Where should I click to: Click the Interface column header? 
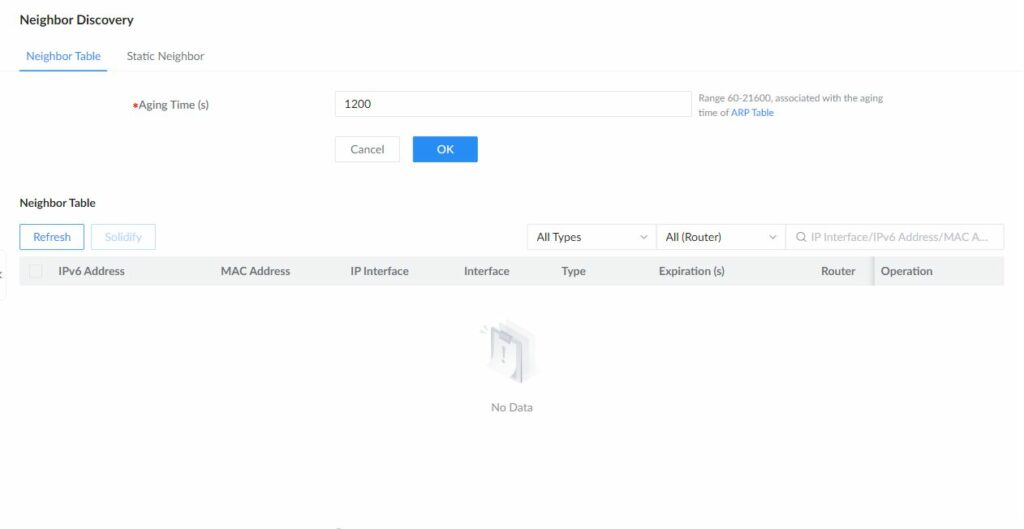[487, 271]
